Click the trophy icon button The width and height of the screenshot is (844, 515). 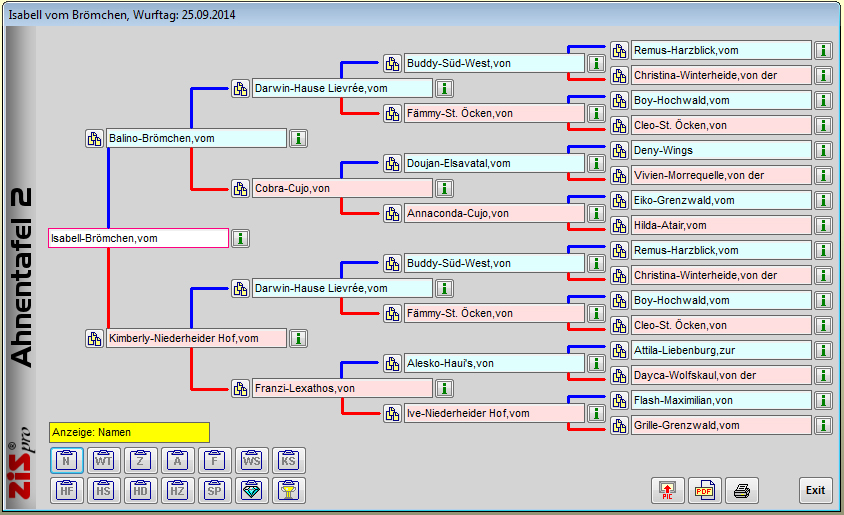click(x=288, y=490)
